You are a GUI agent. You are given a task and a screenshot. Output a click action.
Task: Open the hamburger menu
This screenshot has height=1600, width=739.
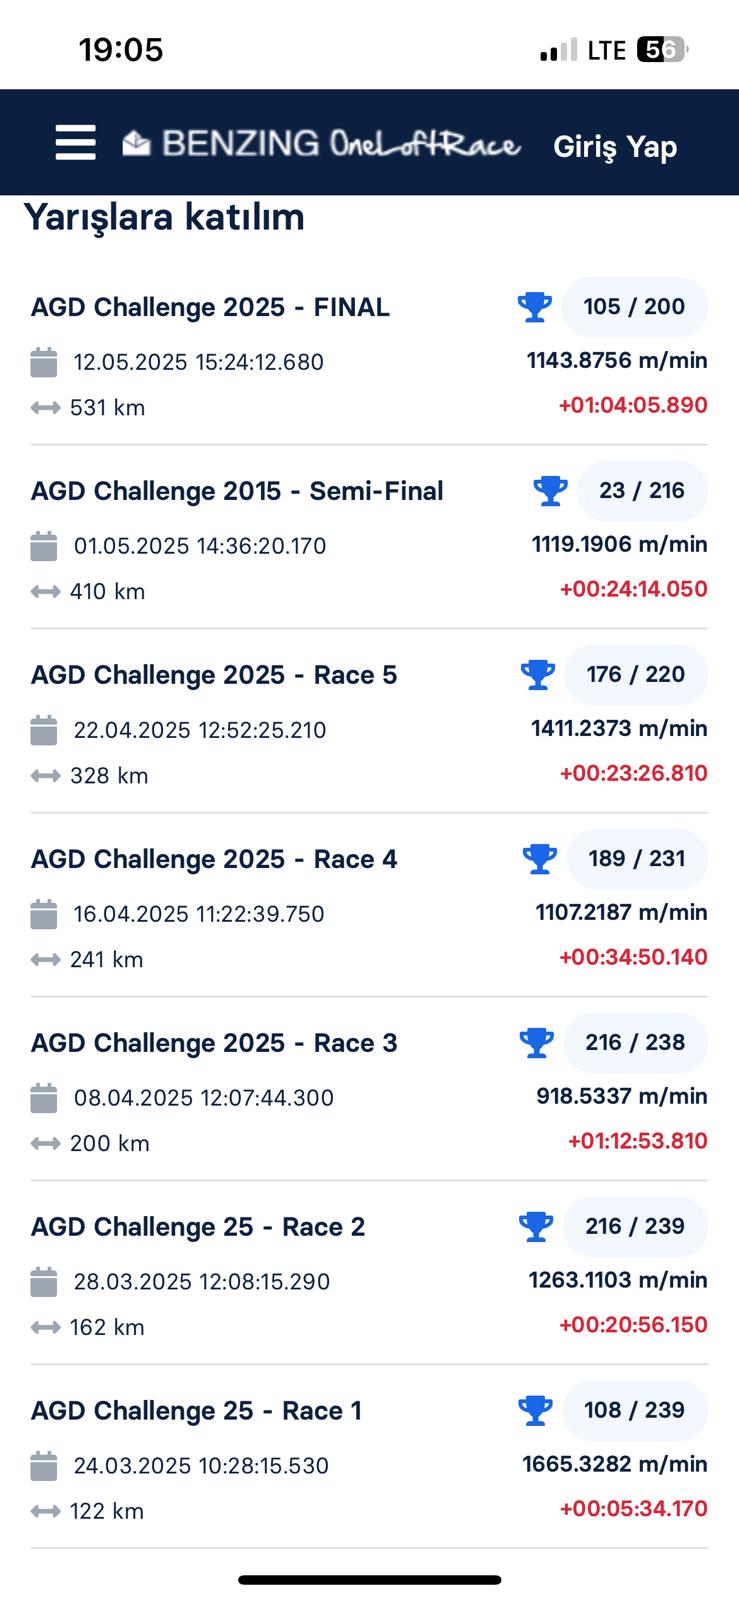coord(76,143)
